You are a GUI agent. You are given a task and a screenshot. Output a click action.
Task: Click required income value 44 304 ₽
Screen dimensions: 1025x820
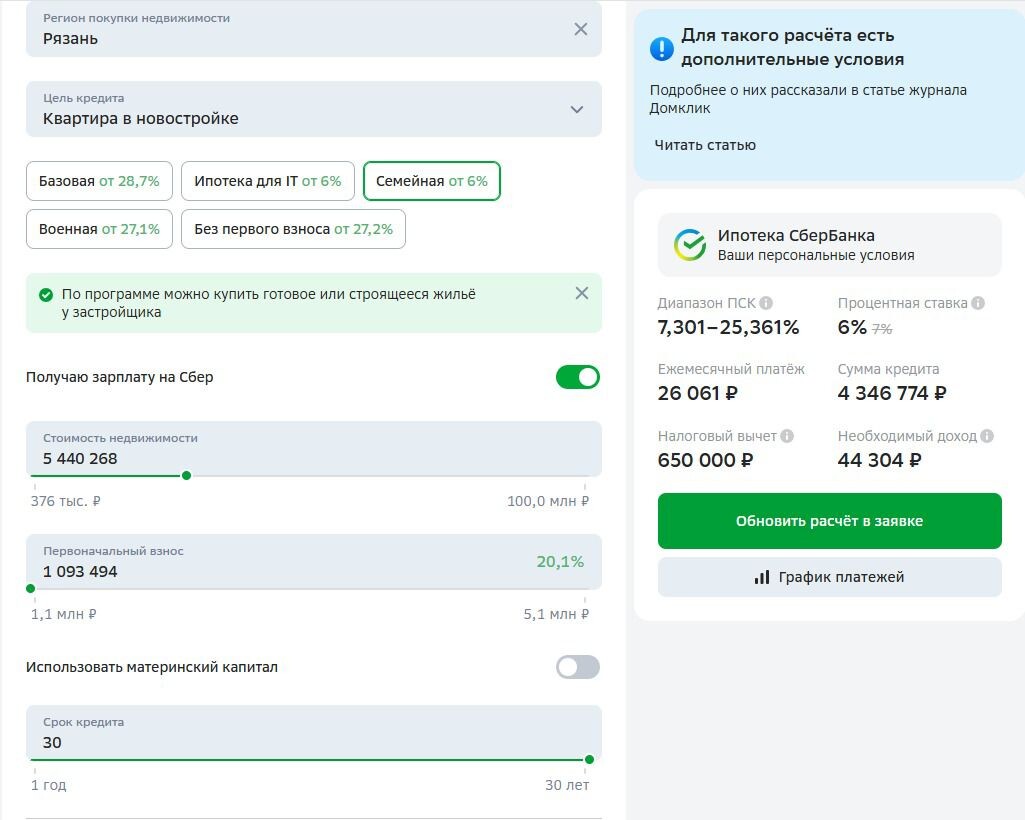(879, 460)
